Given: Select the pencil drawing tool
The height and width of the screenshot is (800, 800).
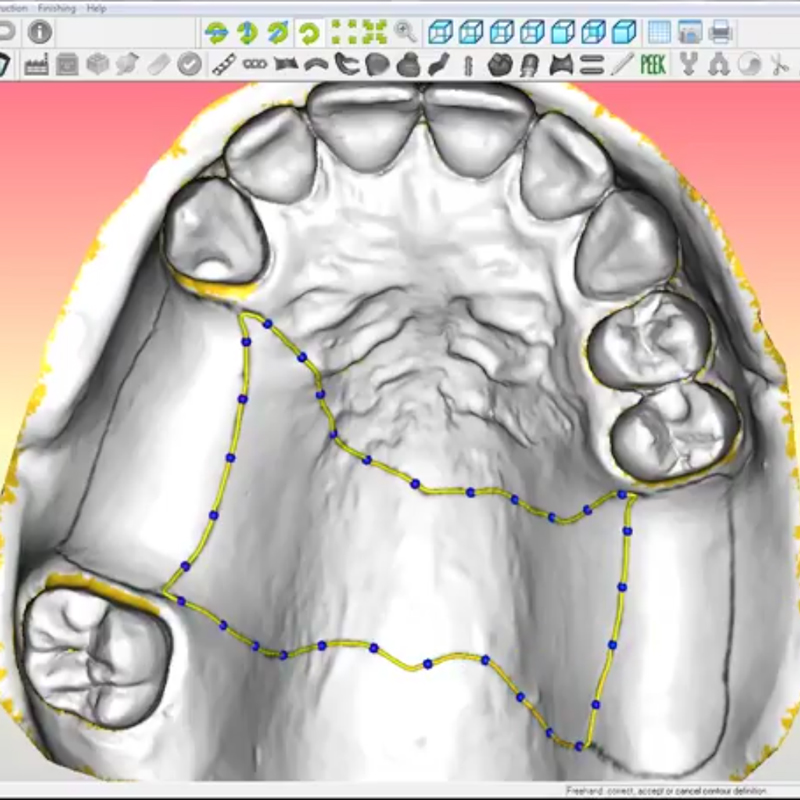Looking at the screenshot, I should [622, 66].
